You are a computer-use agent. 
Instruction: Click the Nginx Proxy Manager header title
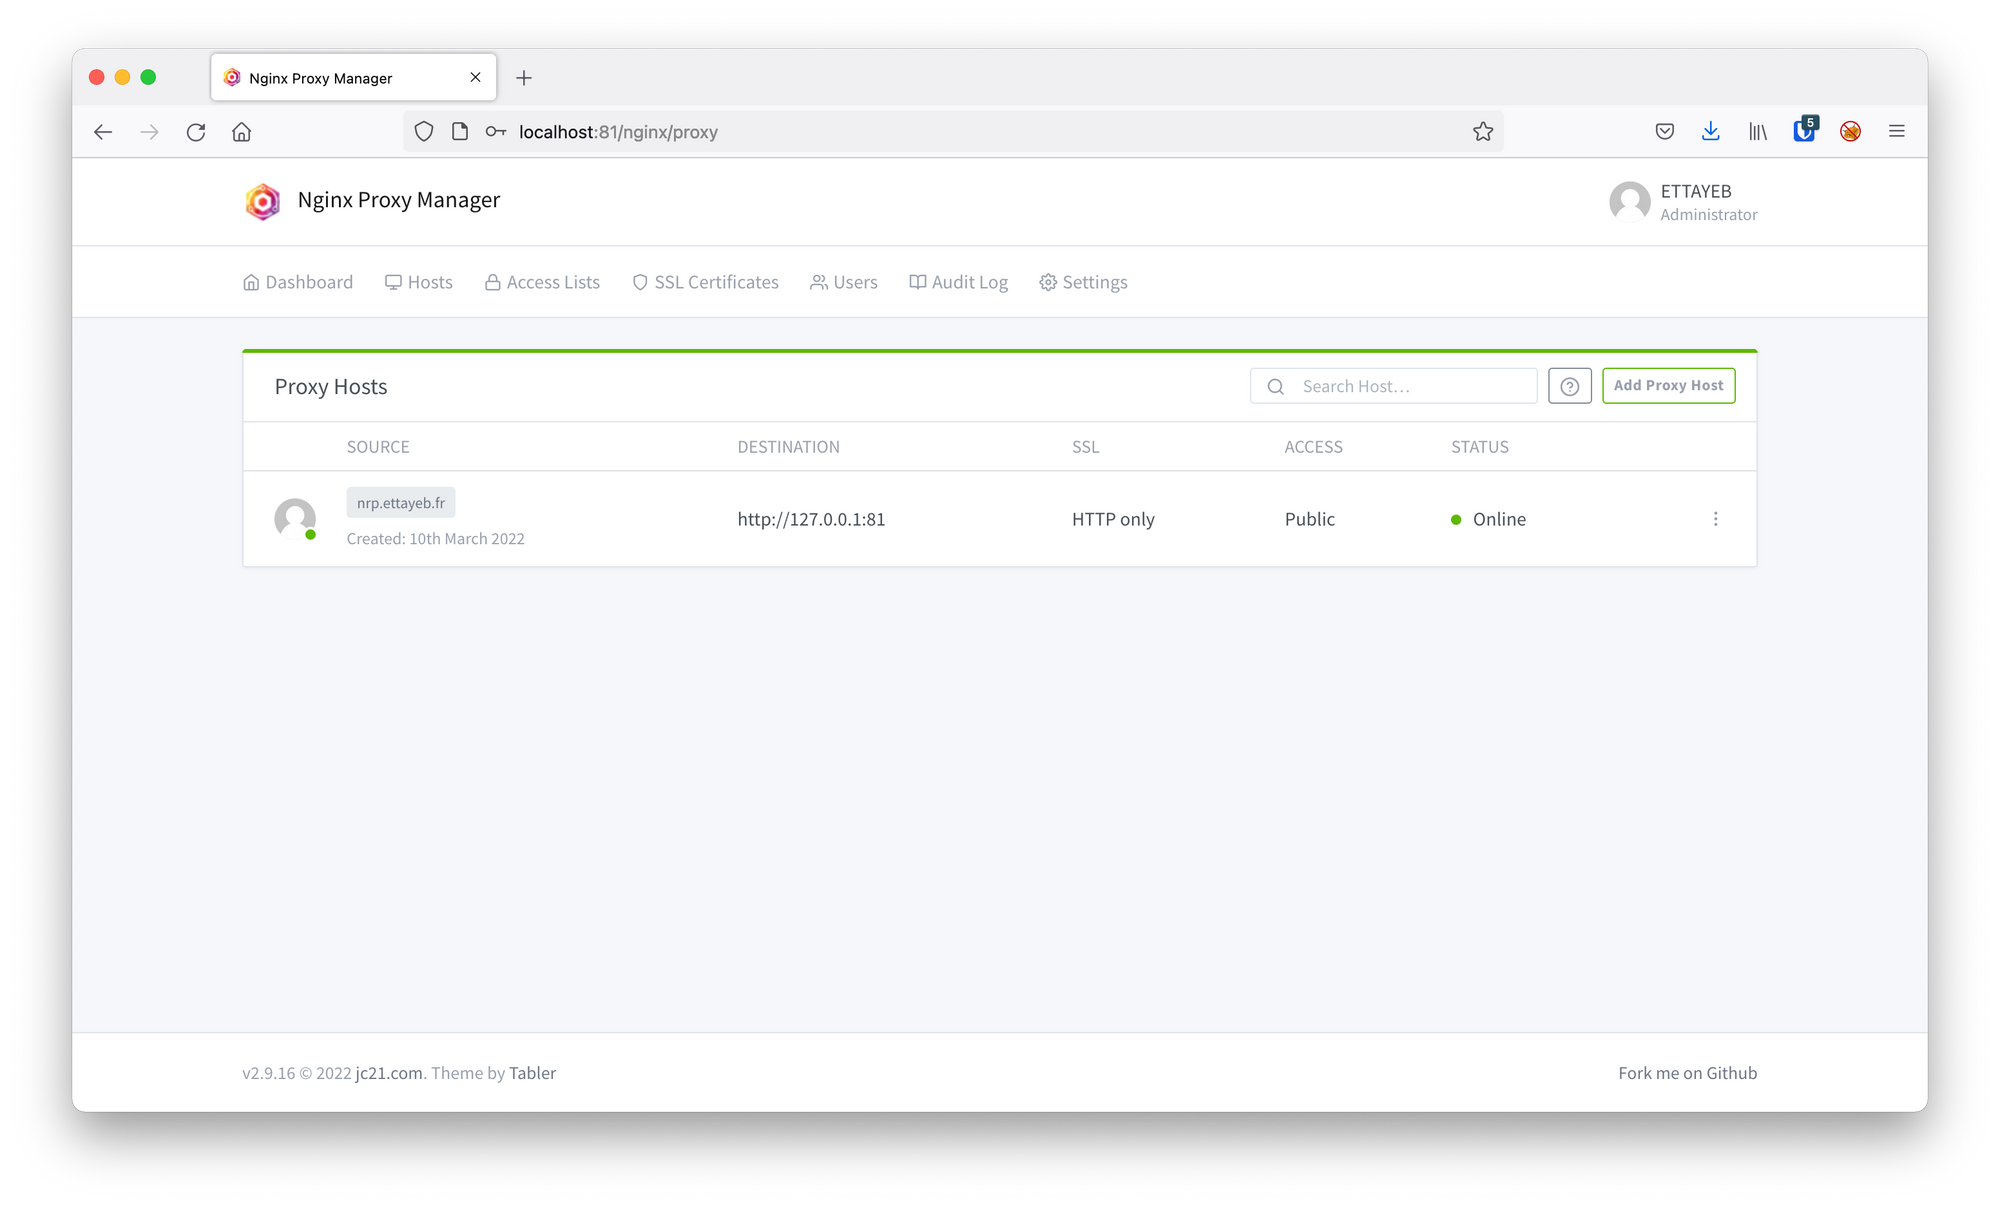coord(399,200)
